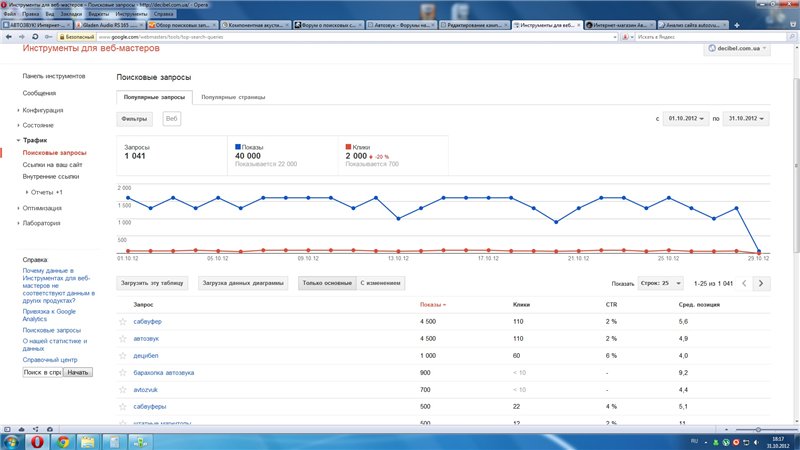The width and height of the screenshot is (800, 450).
Task: Click the Загрузить эту таблицу button
Action: click(x=153, y=283)
